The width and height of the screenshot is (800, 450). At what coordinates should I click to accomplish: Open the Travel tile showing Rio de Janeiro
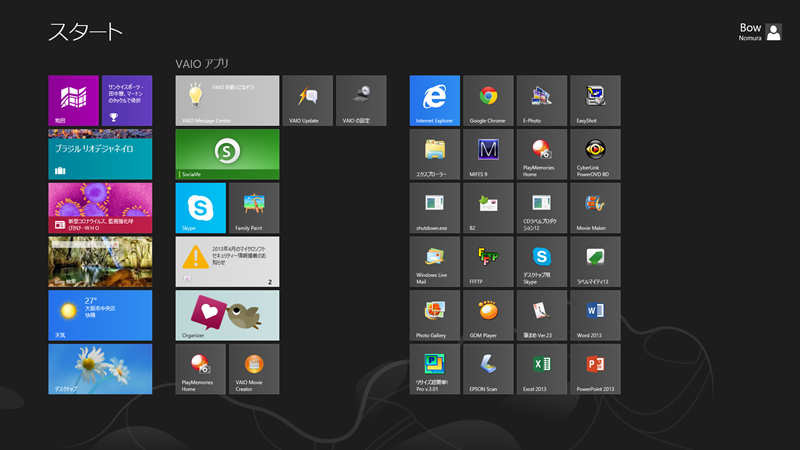[x=100, y=154]
